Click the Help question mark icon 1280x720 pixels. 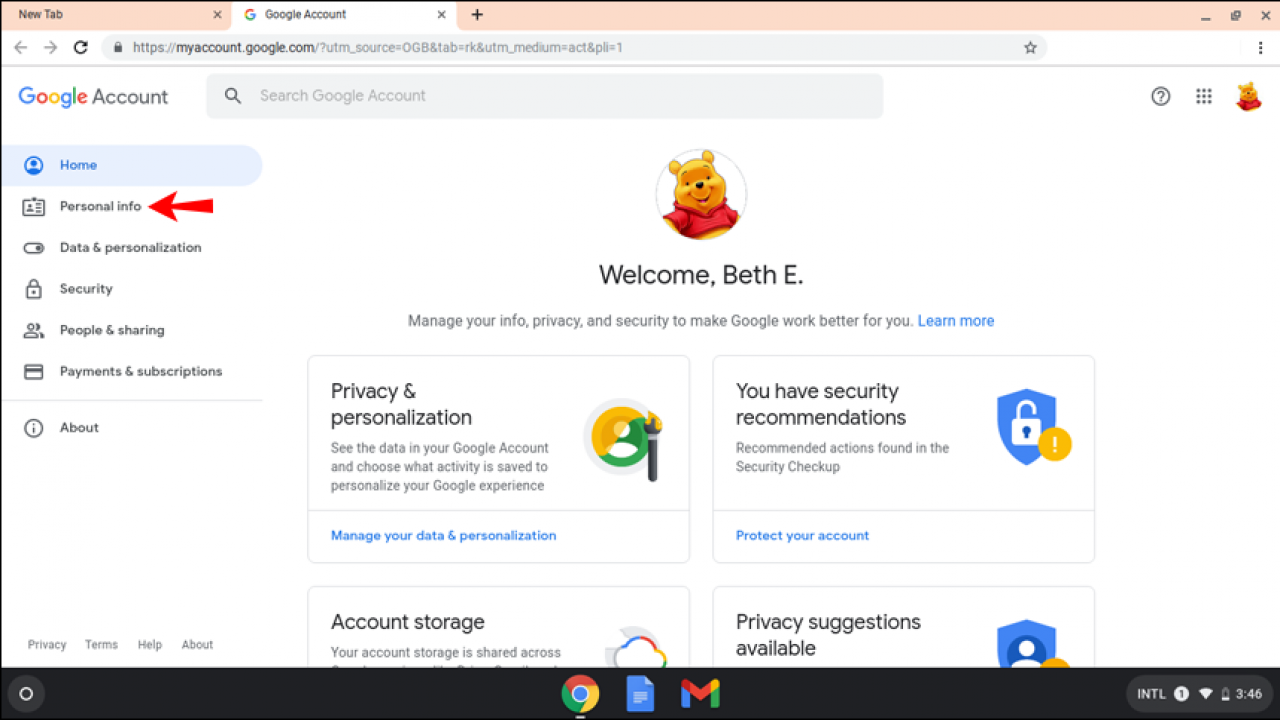pos(1160,96)
